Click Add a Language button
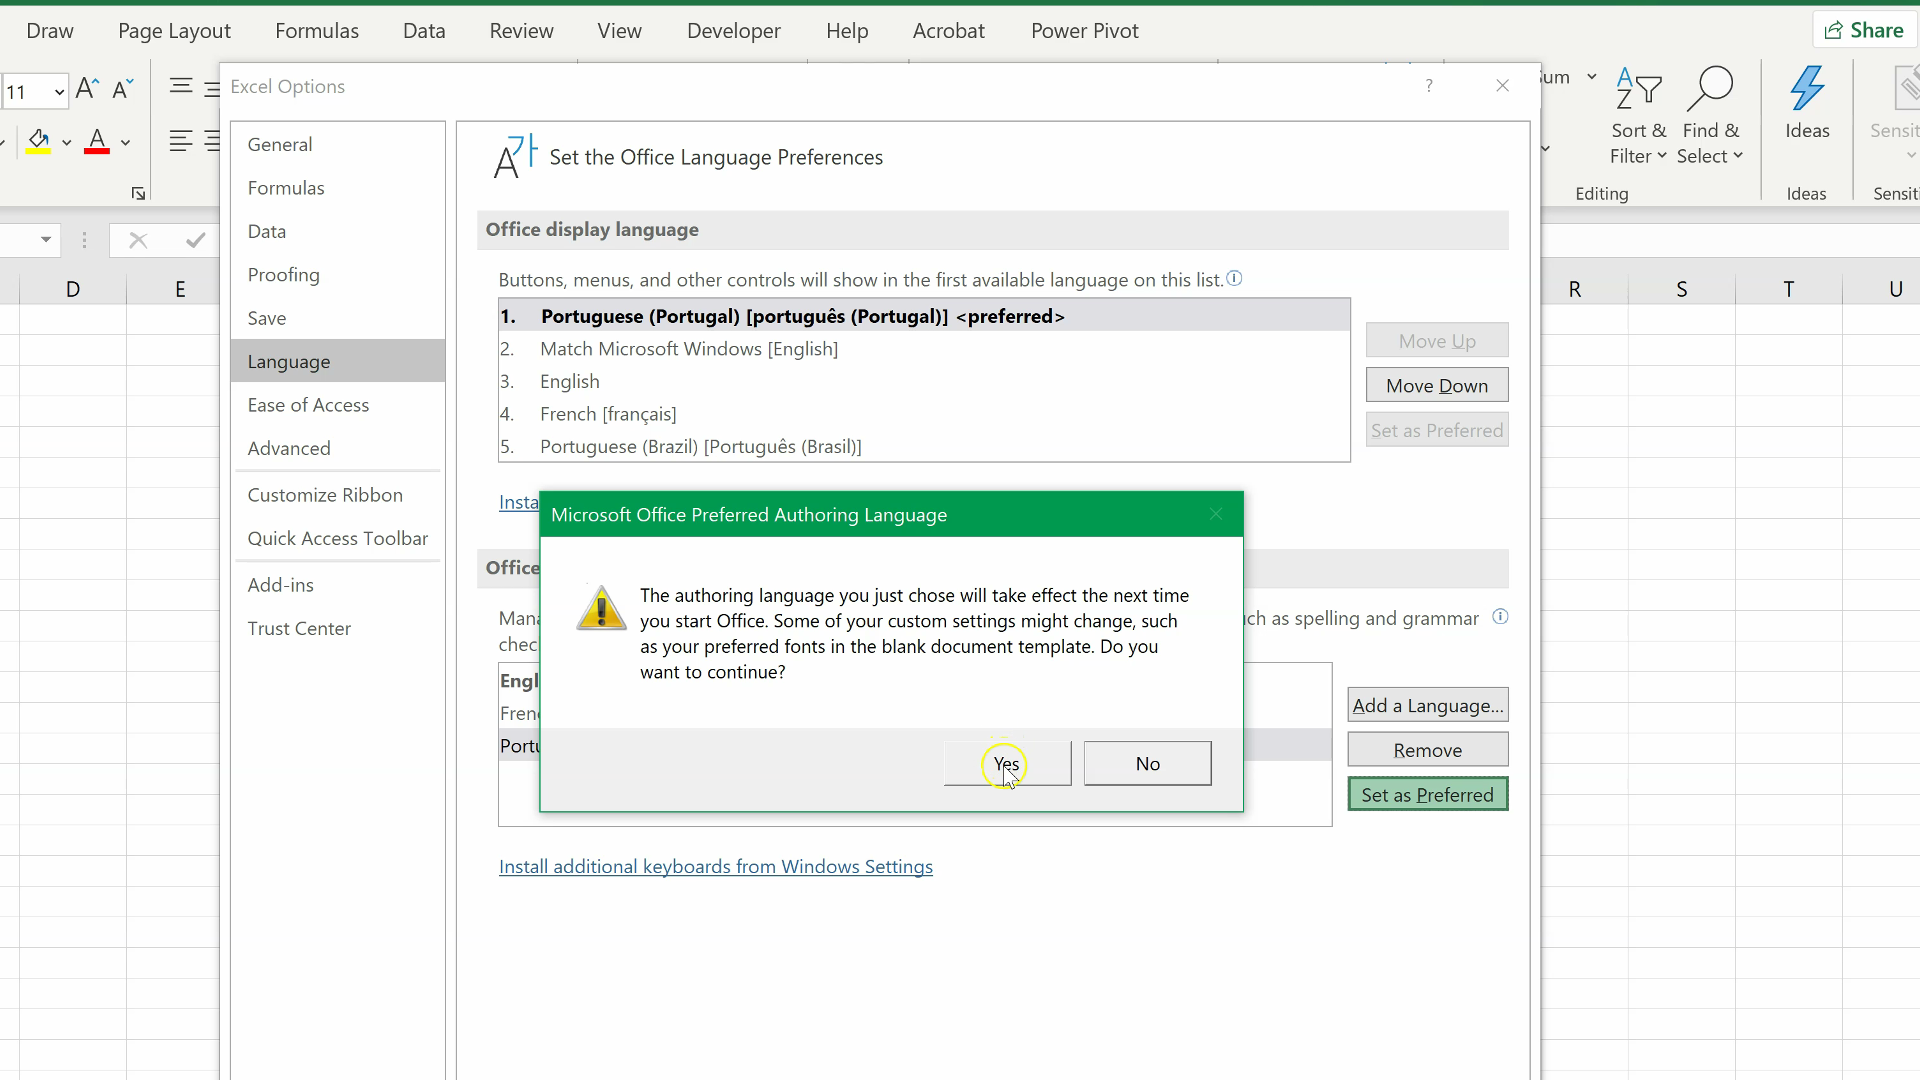 (1428, 704)
